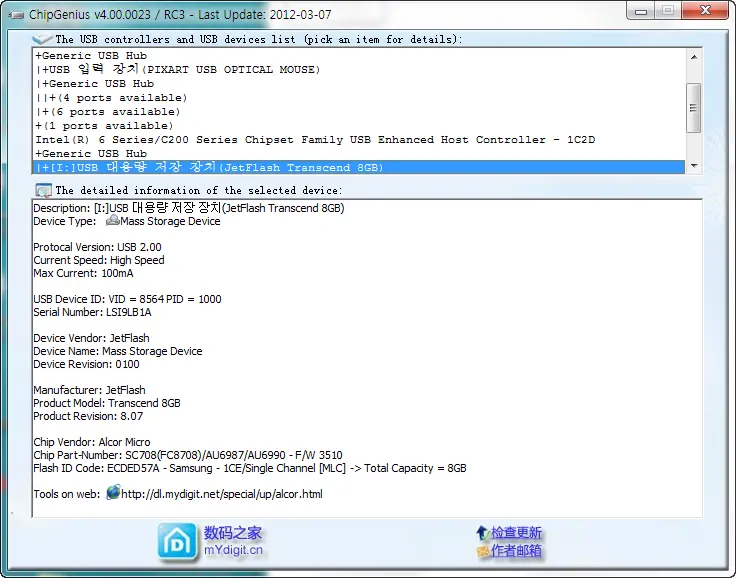The height and width of the screenshot is (578, 736).
Task: Click the device list scrollbar down arrow
Action: click(x=694, y=166)
